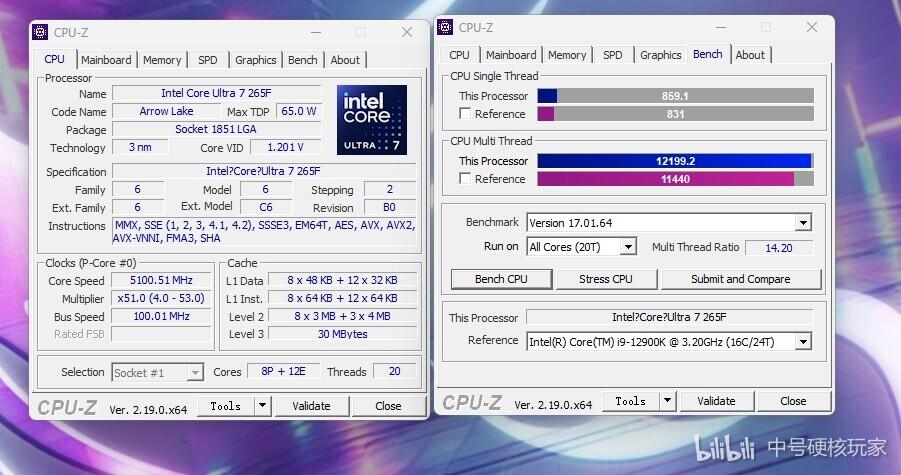The width and height of the screenshot is (901, 475).
Task: Click the Bench CPU button
Action: tap(501, 279)
